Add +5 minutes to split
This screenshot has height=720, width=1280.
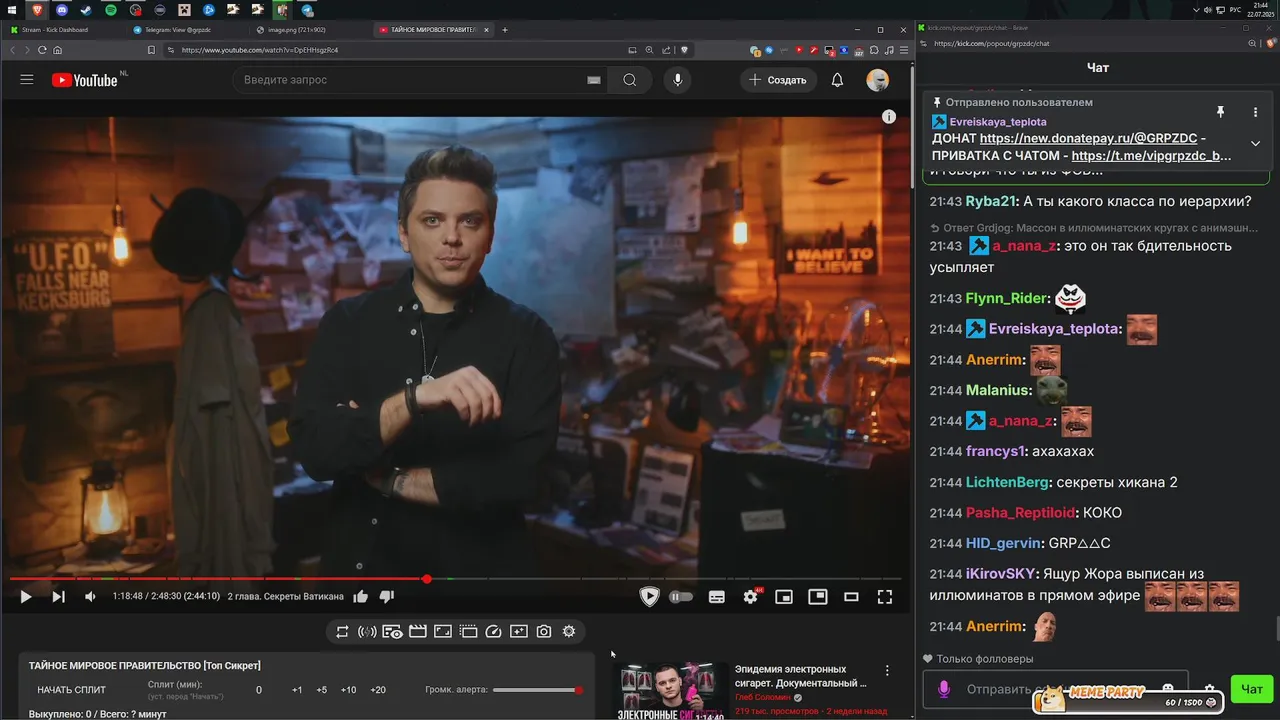coord(321,690)
